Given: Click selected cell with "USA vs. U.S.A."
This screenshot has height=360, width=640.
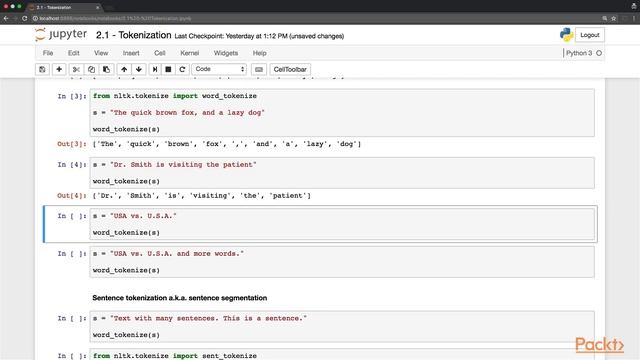Looking at the screenshot, I should point(342,224).
